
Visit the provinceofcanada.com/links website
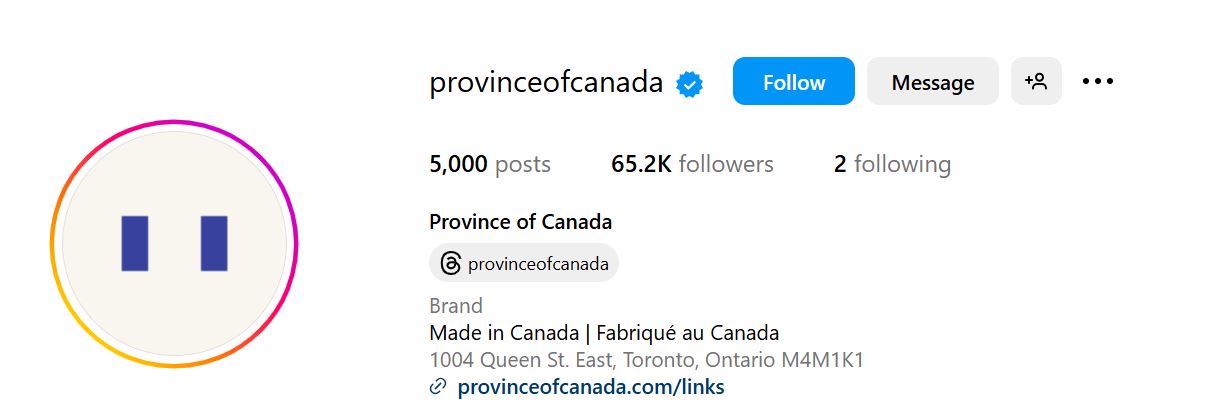[590, 387]
